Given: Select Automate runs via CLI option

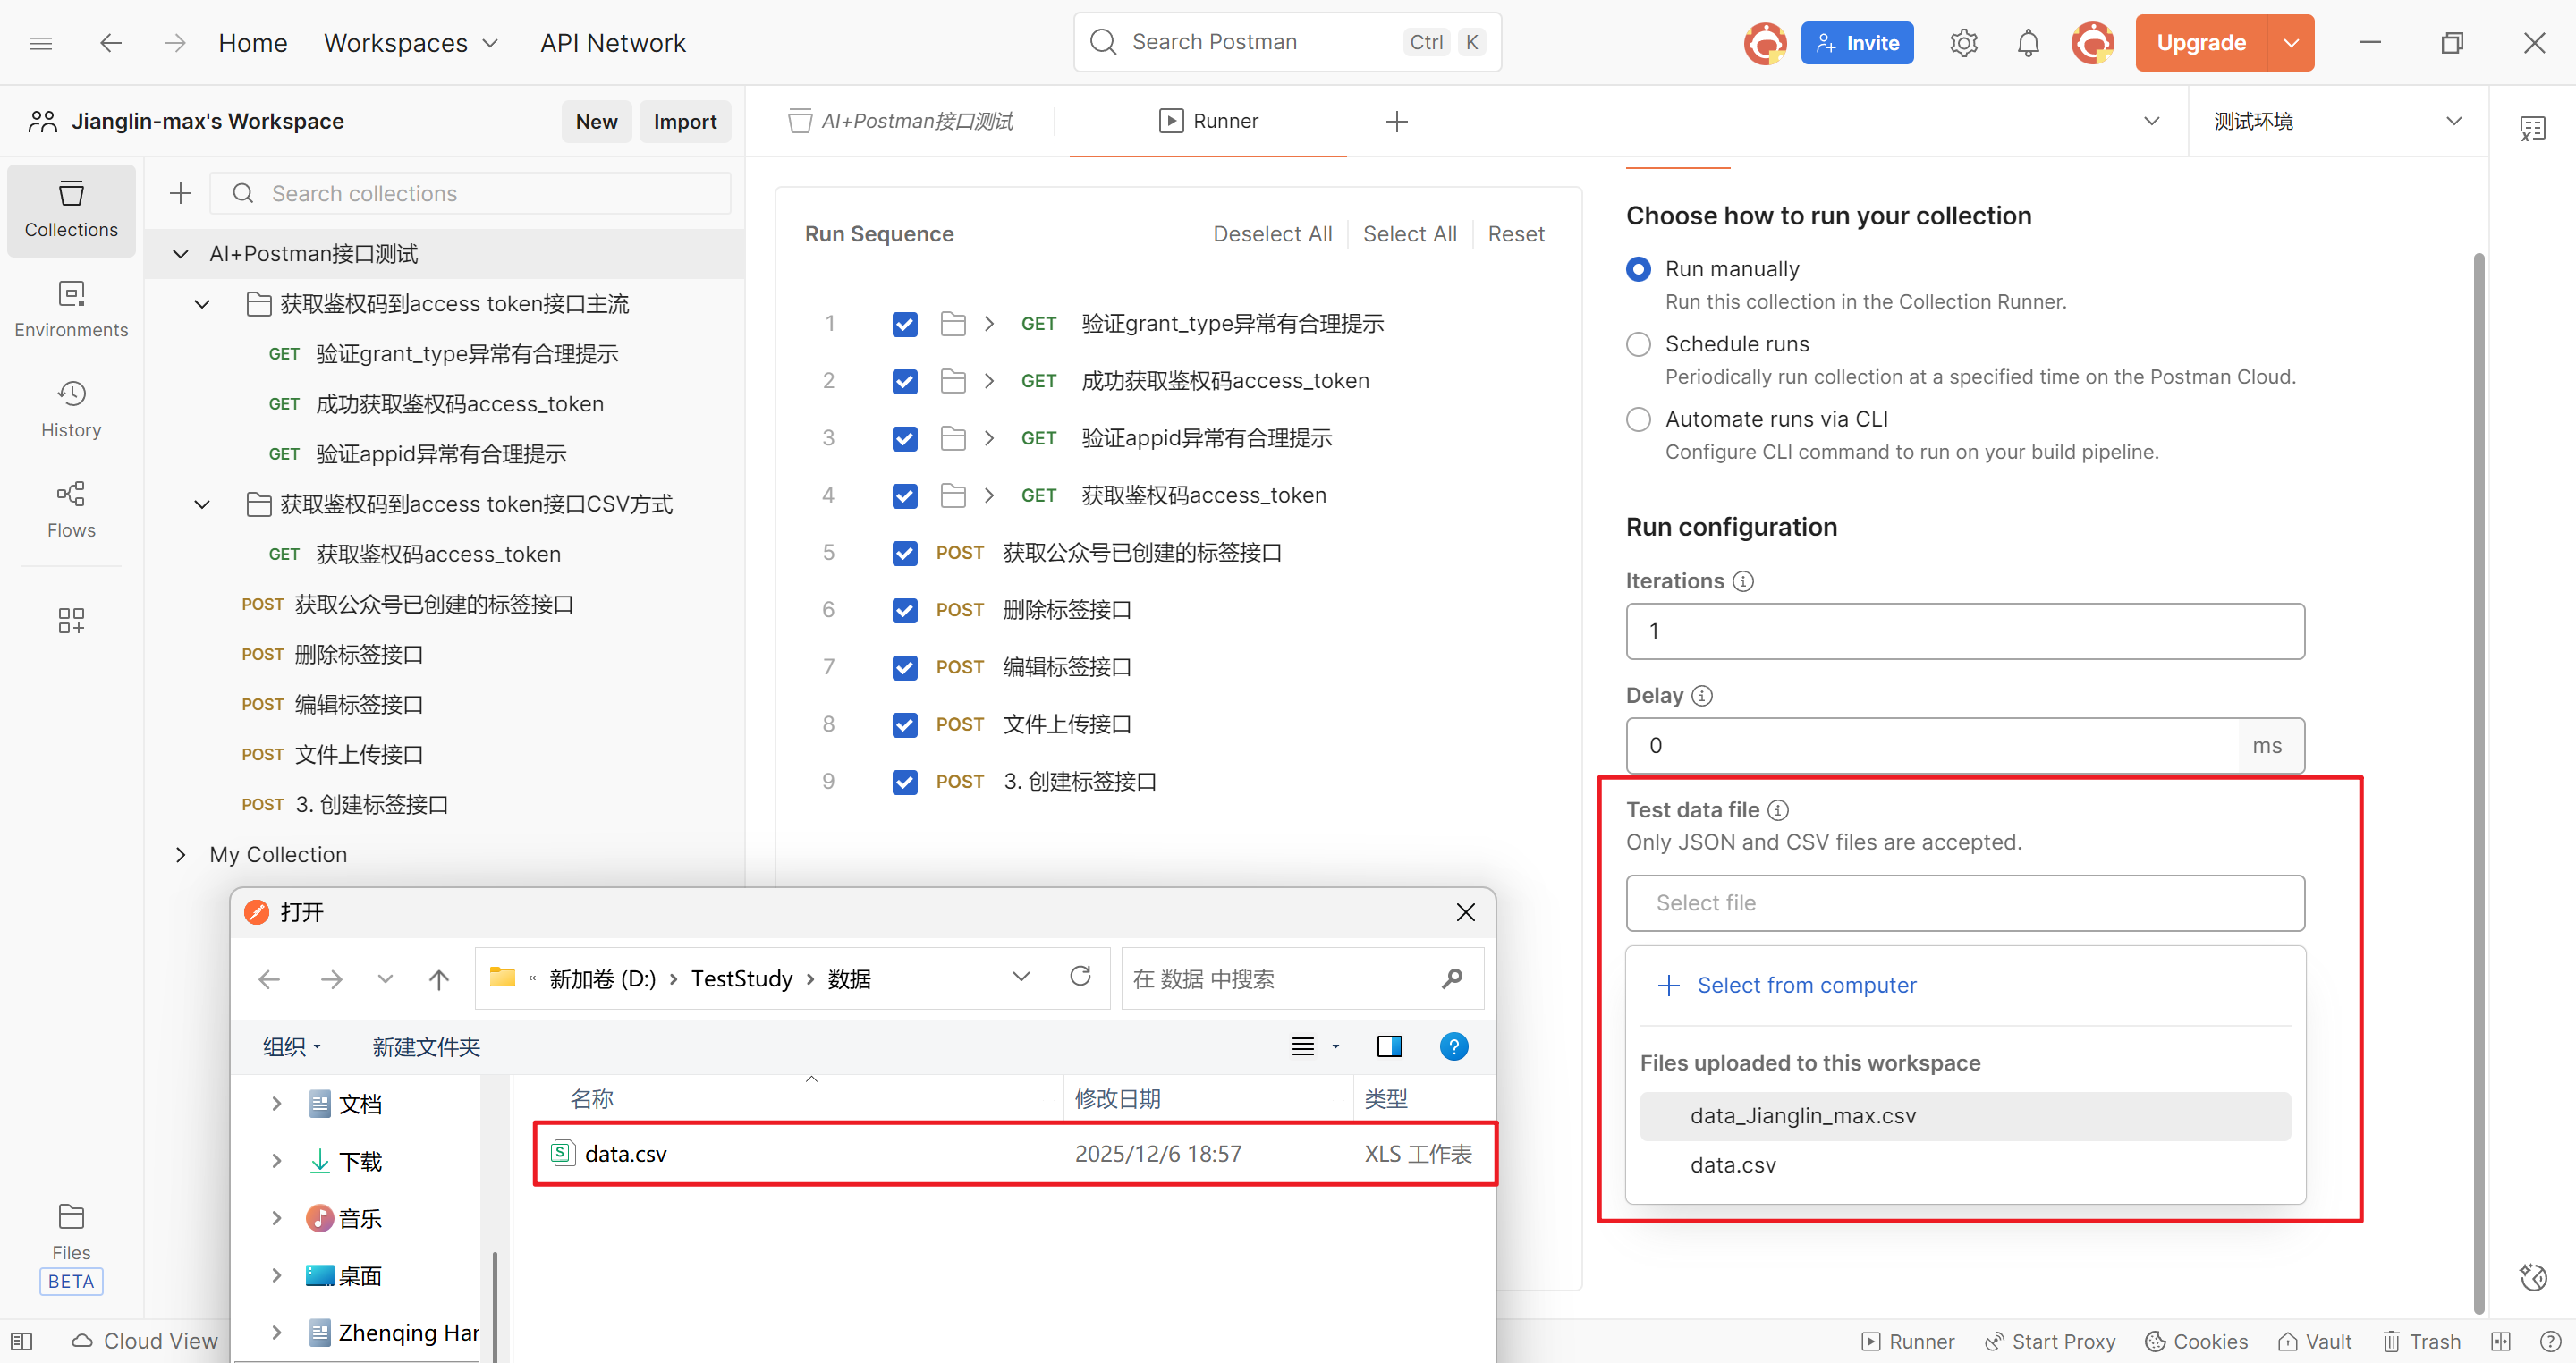Looking at the screenshot, I should (1638, 419).
